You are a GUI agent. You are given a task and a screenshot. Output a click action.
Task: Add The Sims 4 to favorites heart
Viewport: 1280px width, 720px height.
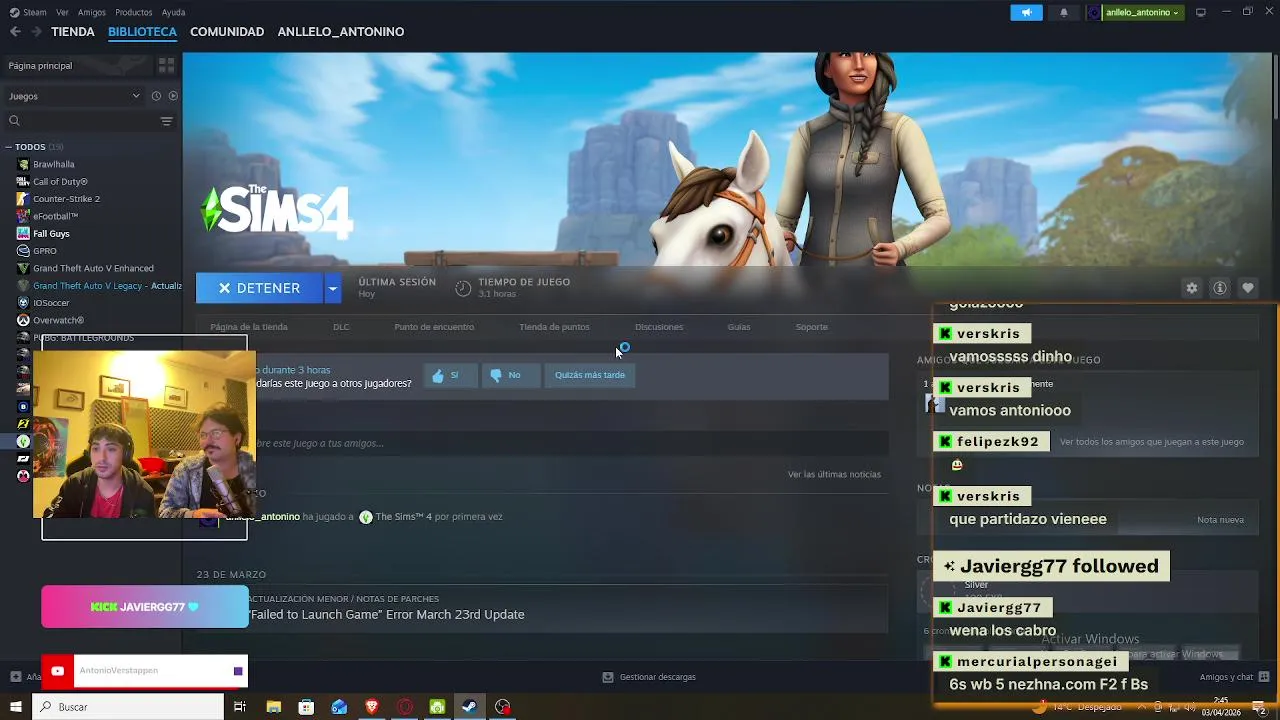(1247, 288)
